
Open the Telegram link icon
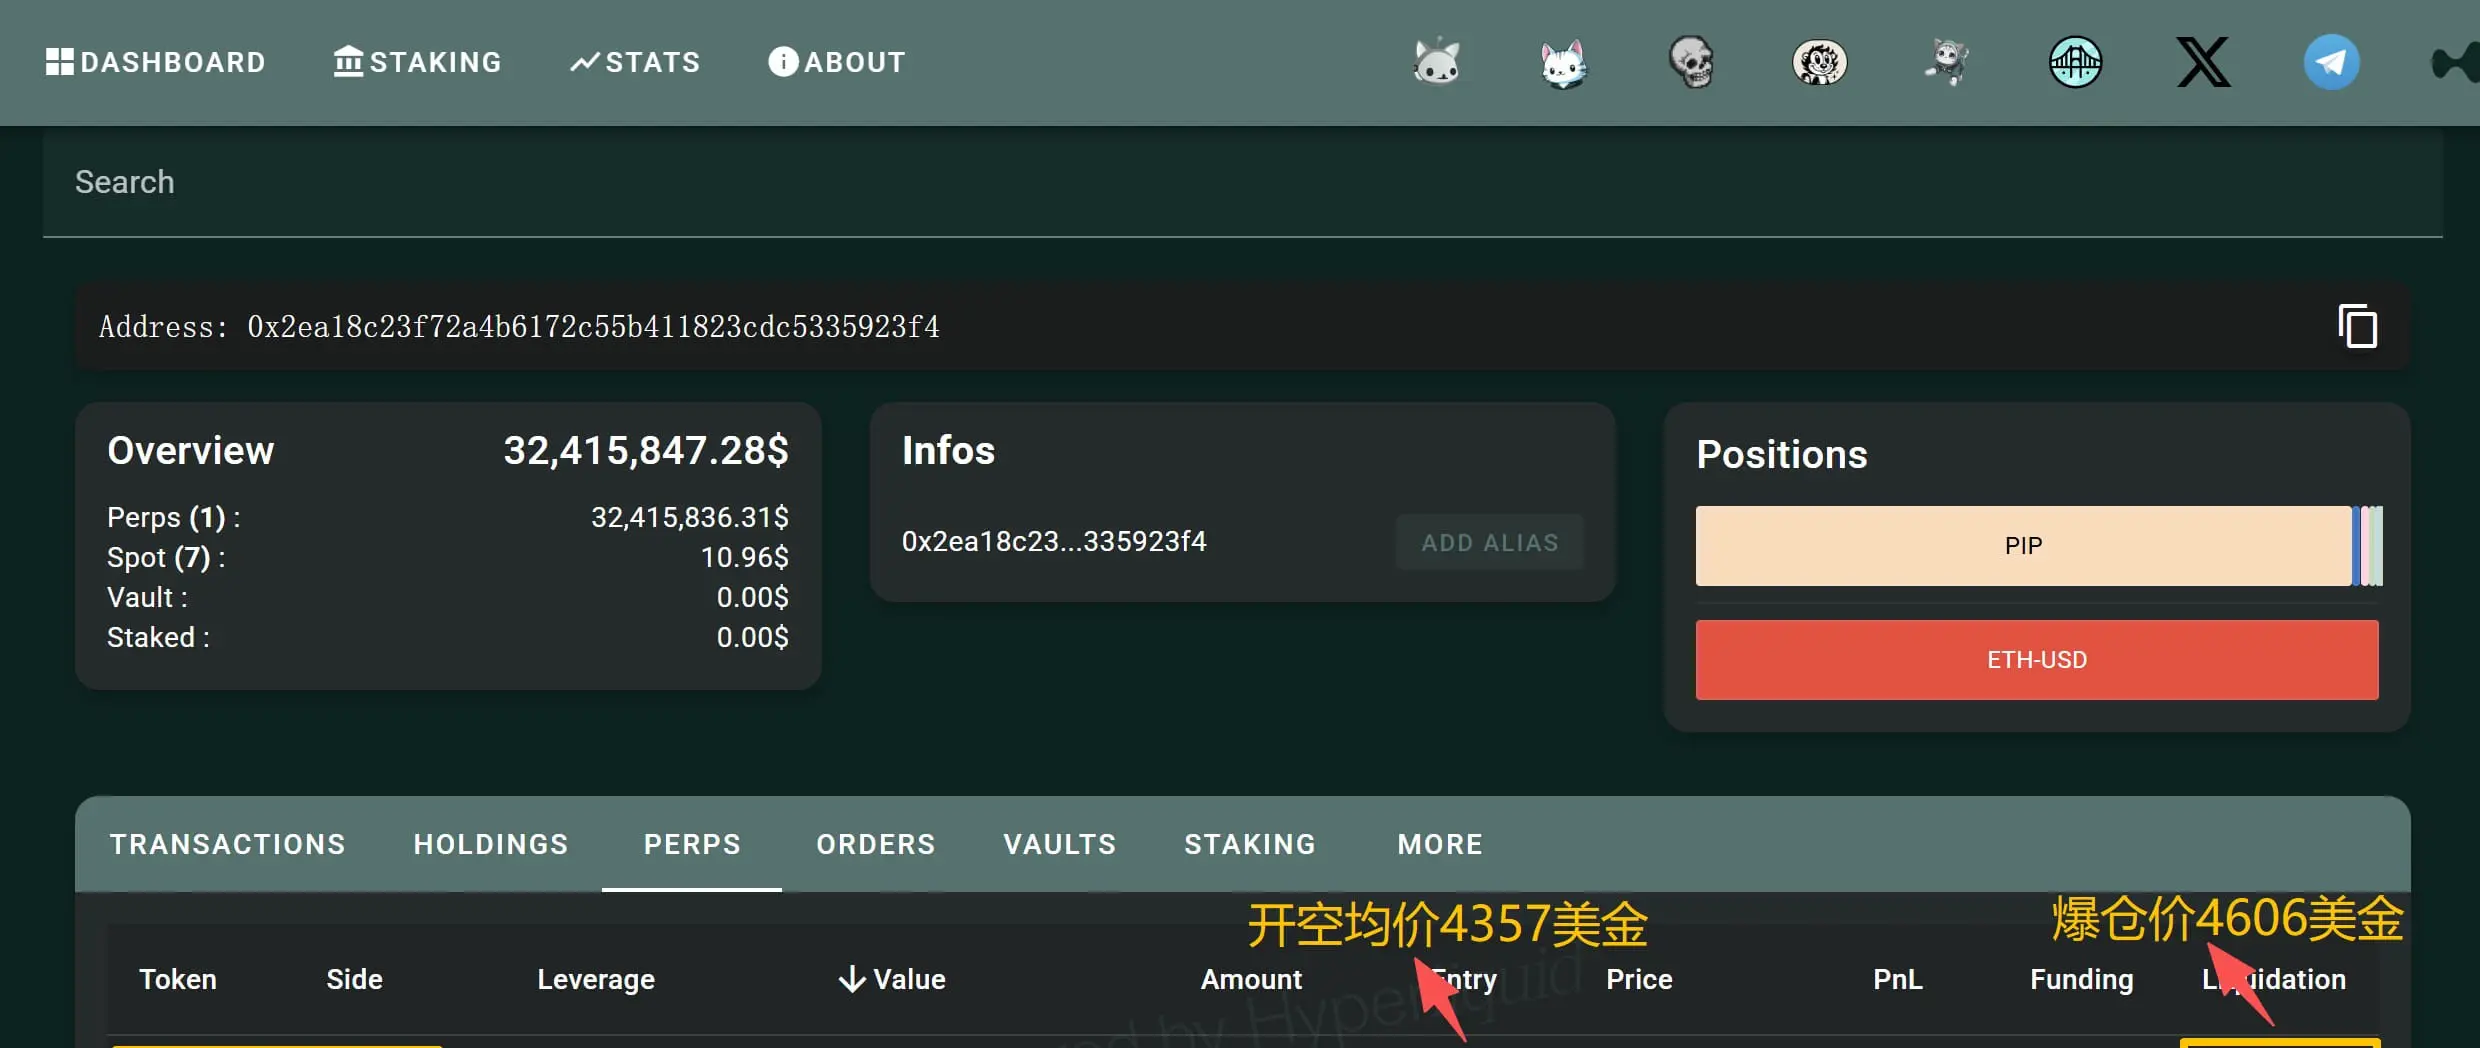(2332, 62)
